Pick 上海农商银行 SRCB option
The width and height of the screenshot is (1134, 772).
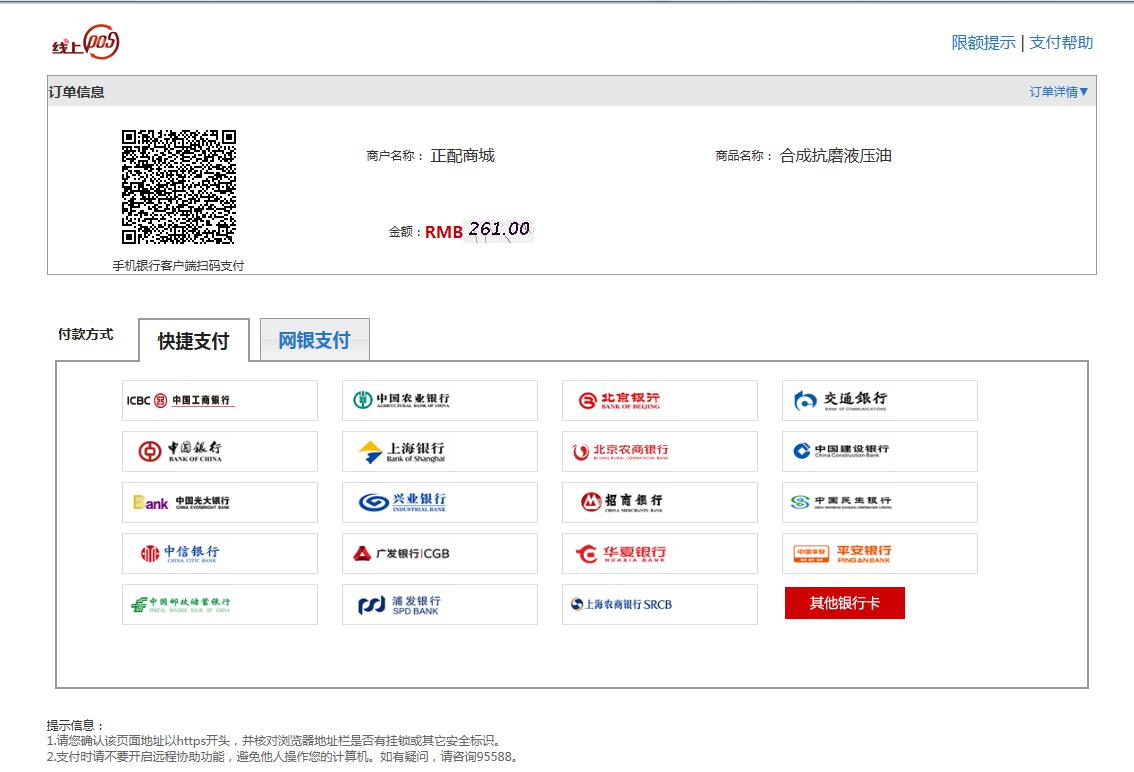coord(660,604)
